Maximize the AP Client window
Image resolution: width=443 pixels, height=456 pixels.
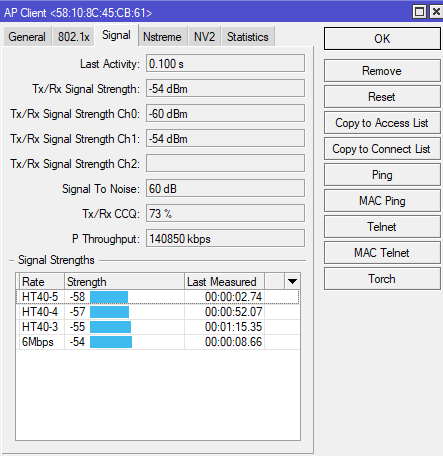[419, 12]
